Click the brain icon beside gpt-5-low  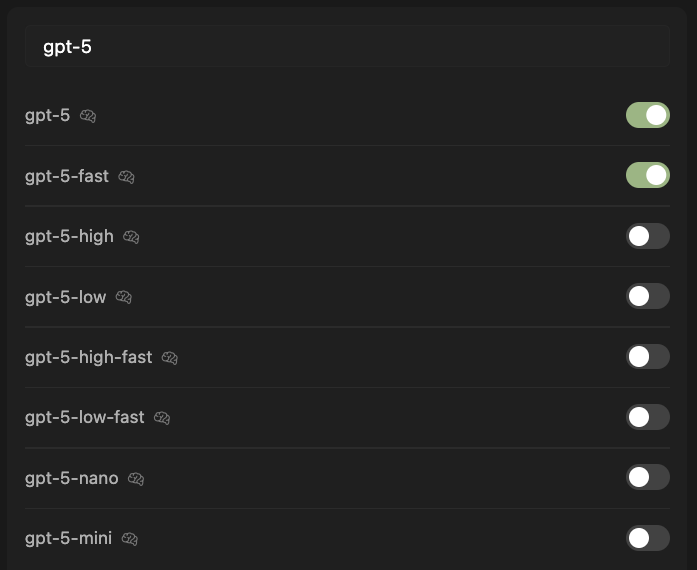click(x=124, y=297)
